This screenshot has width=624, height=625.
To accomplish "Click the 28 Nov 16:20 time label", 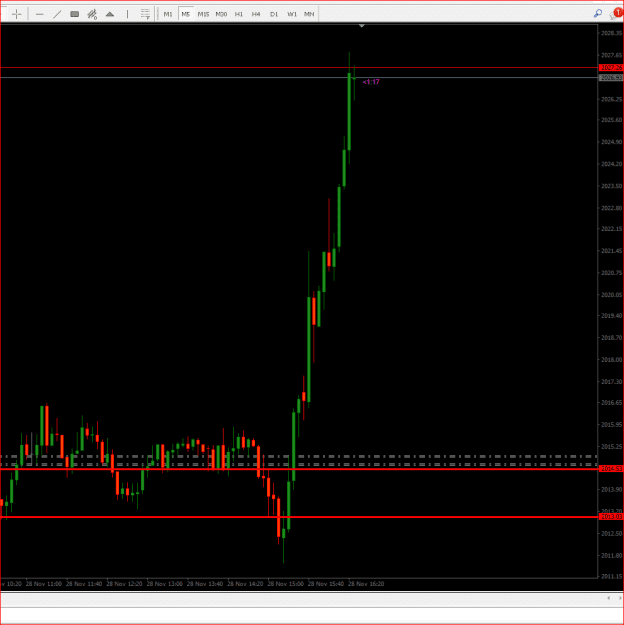I will click(366, 584).
